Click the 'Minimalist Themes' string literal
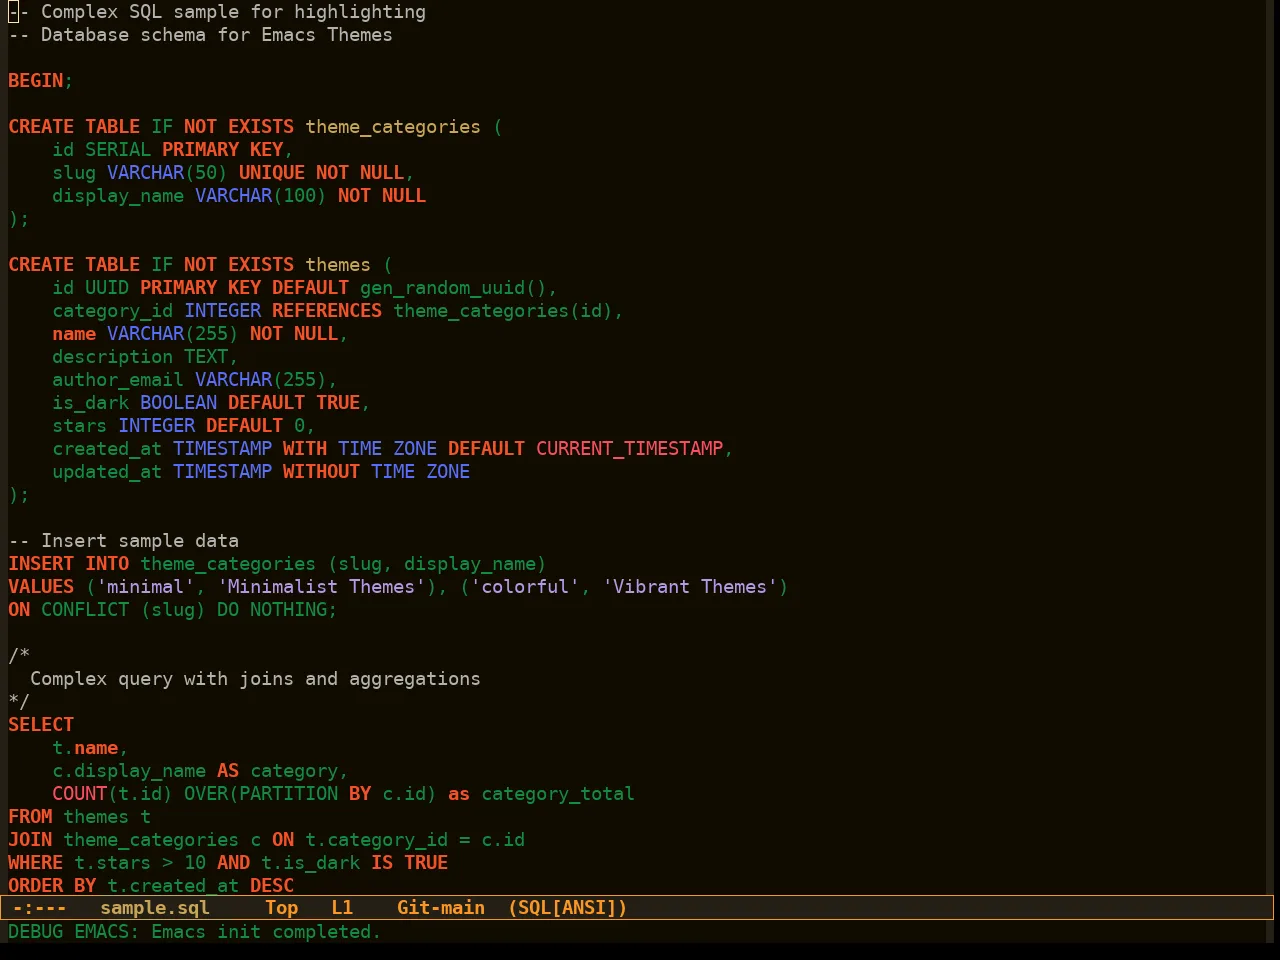 point(321,587)
